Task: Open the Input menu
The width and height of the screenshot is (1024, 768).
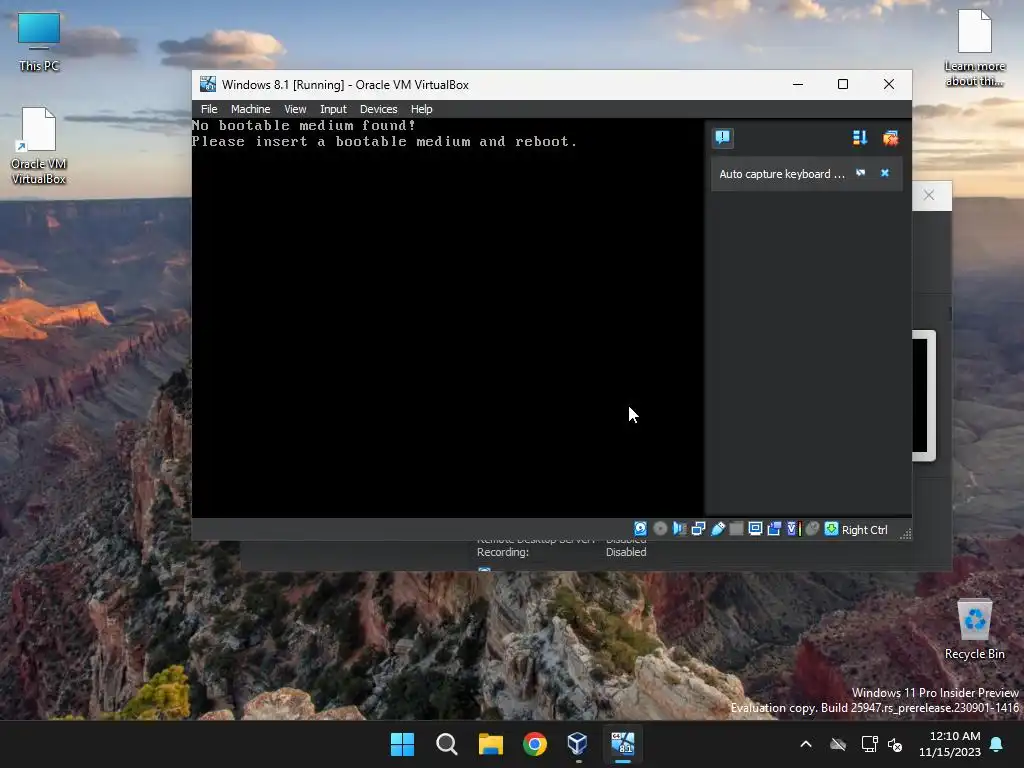Action: pyautogui.click(x=333, y=109)
